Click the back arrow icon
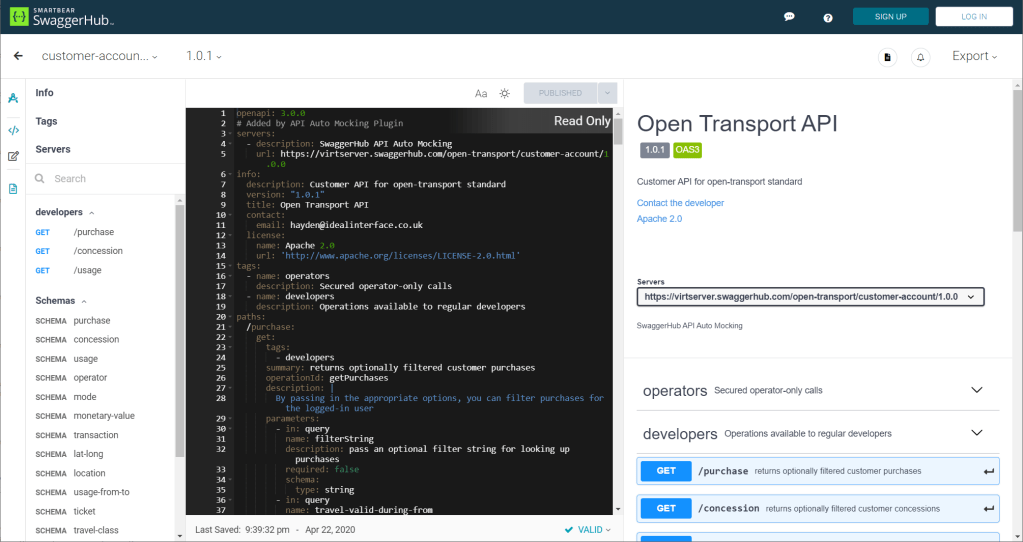1023x542 pixels. click(x=18, y=56)
